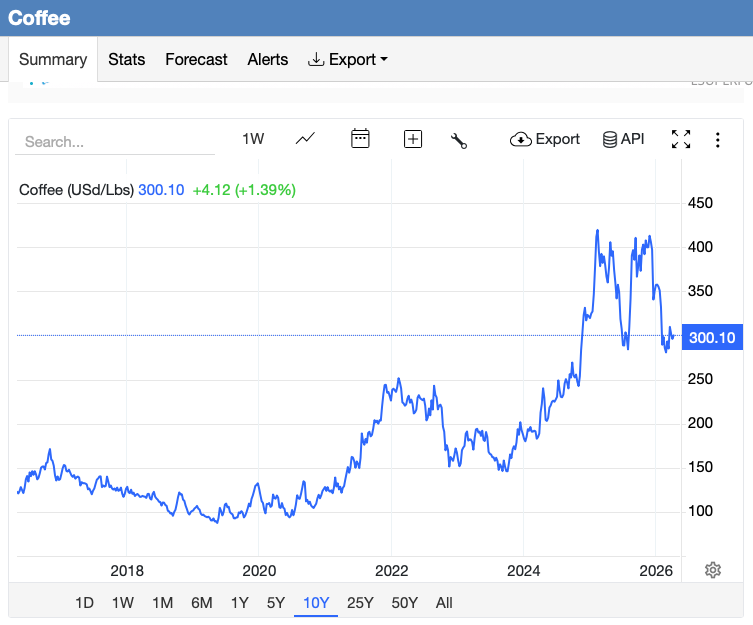This screenshot has width=753, height=625.
Task: Click the chart Export cloud button
Action: click(545, 139)
